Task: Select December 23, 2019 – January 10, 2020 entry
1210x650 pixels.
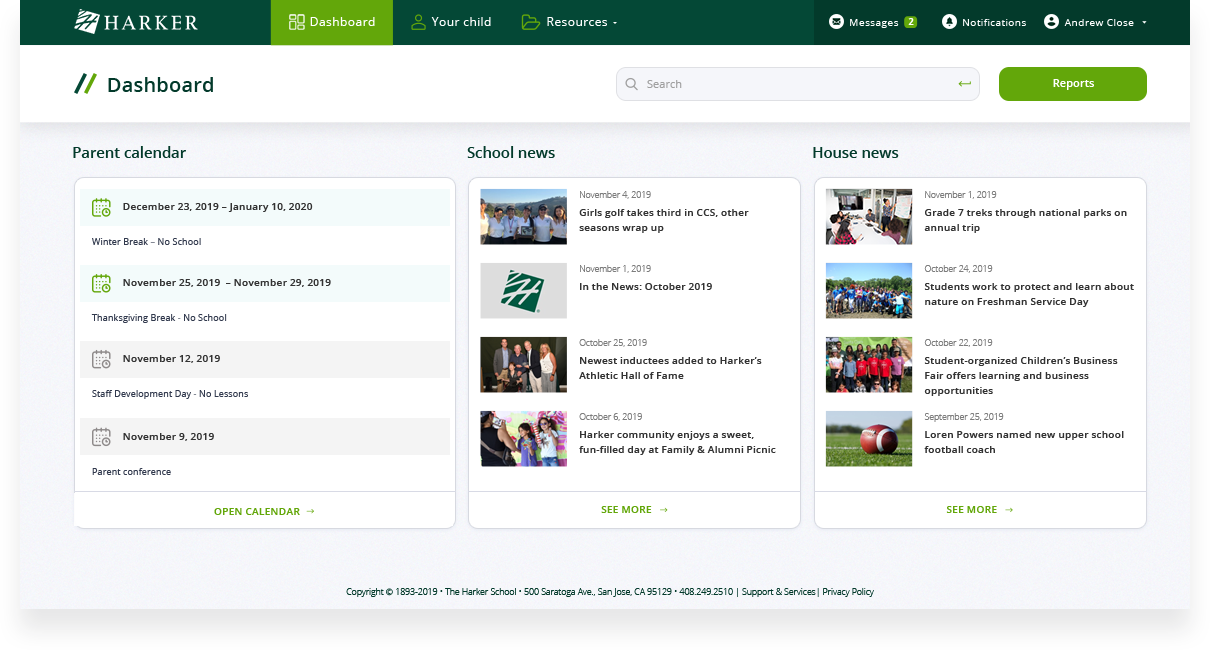Action: 265,207
